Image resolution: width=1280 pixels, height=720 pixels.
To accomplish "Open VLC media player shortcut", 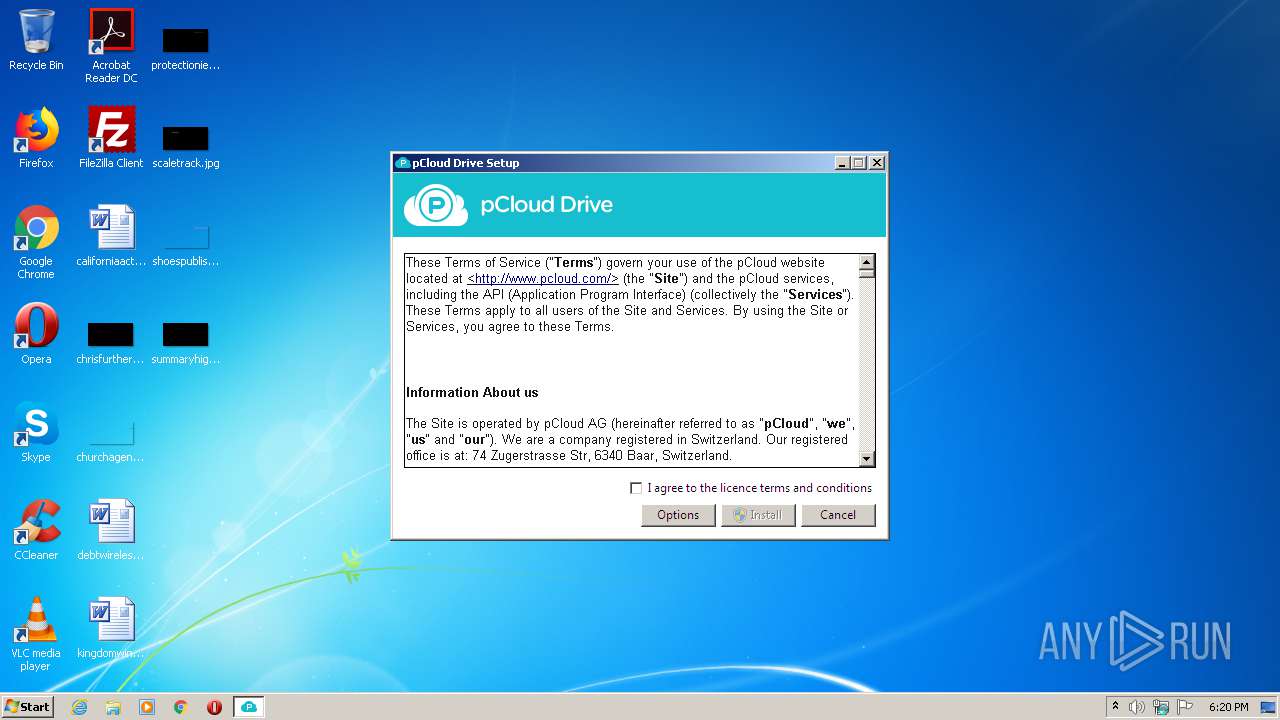I will (36, 634).
